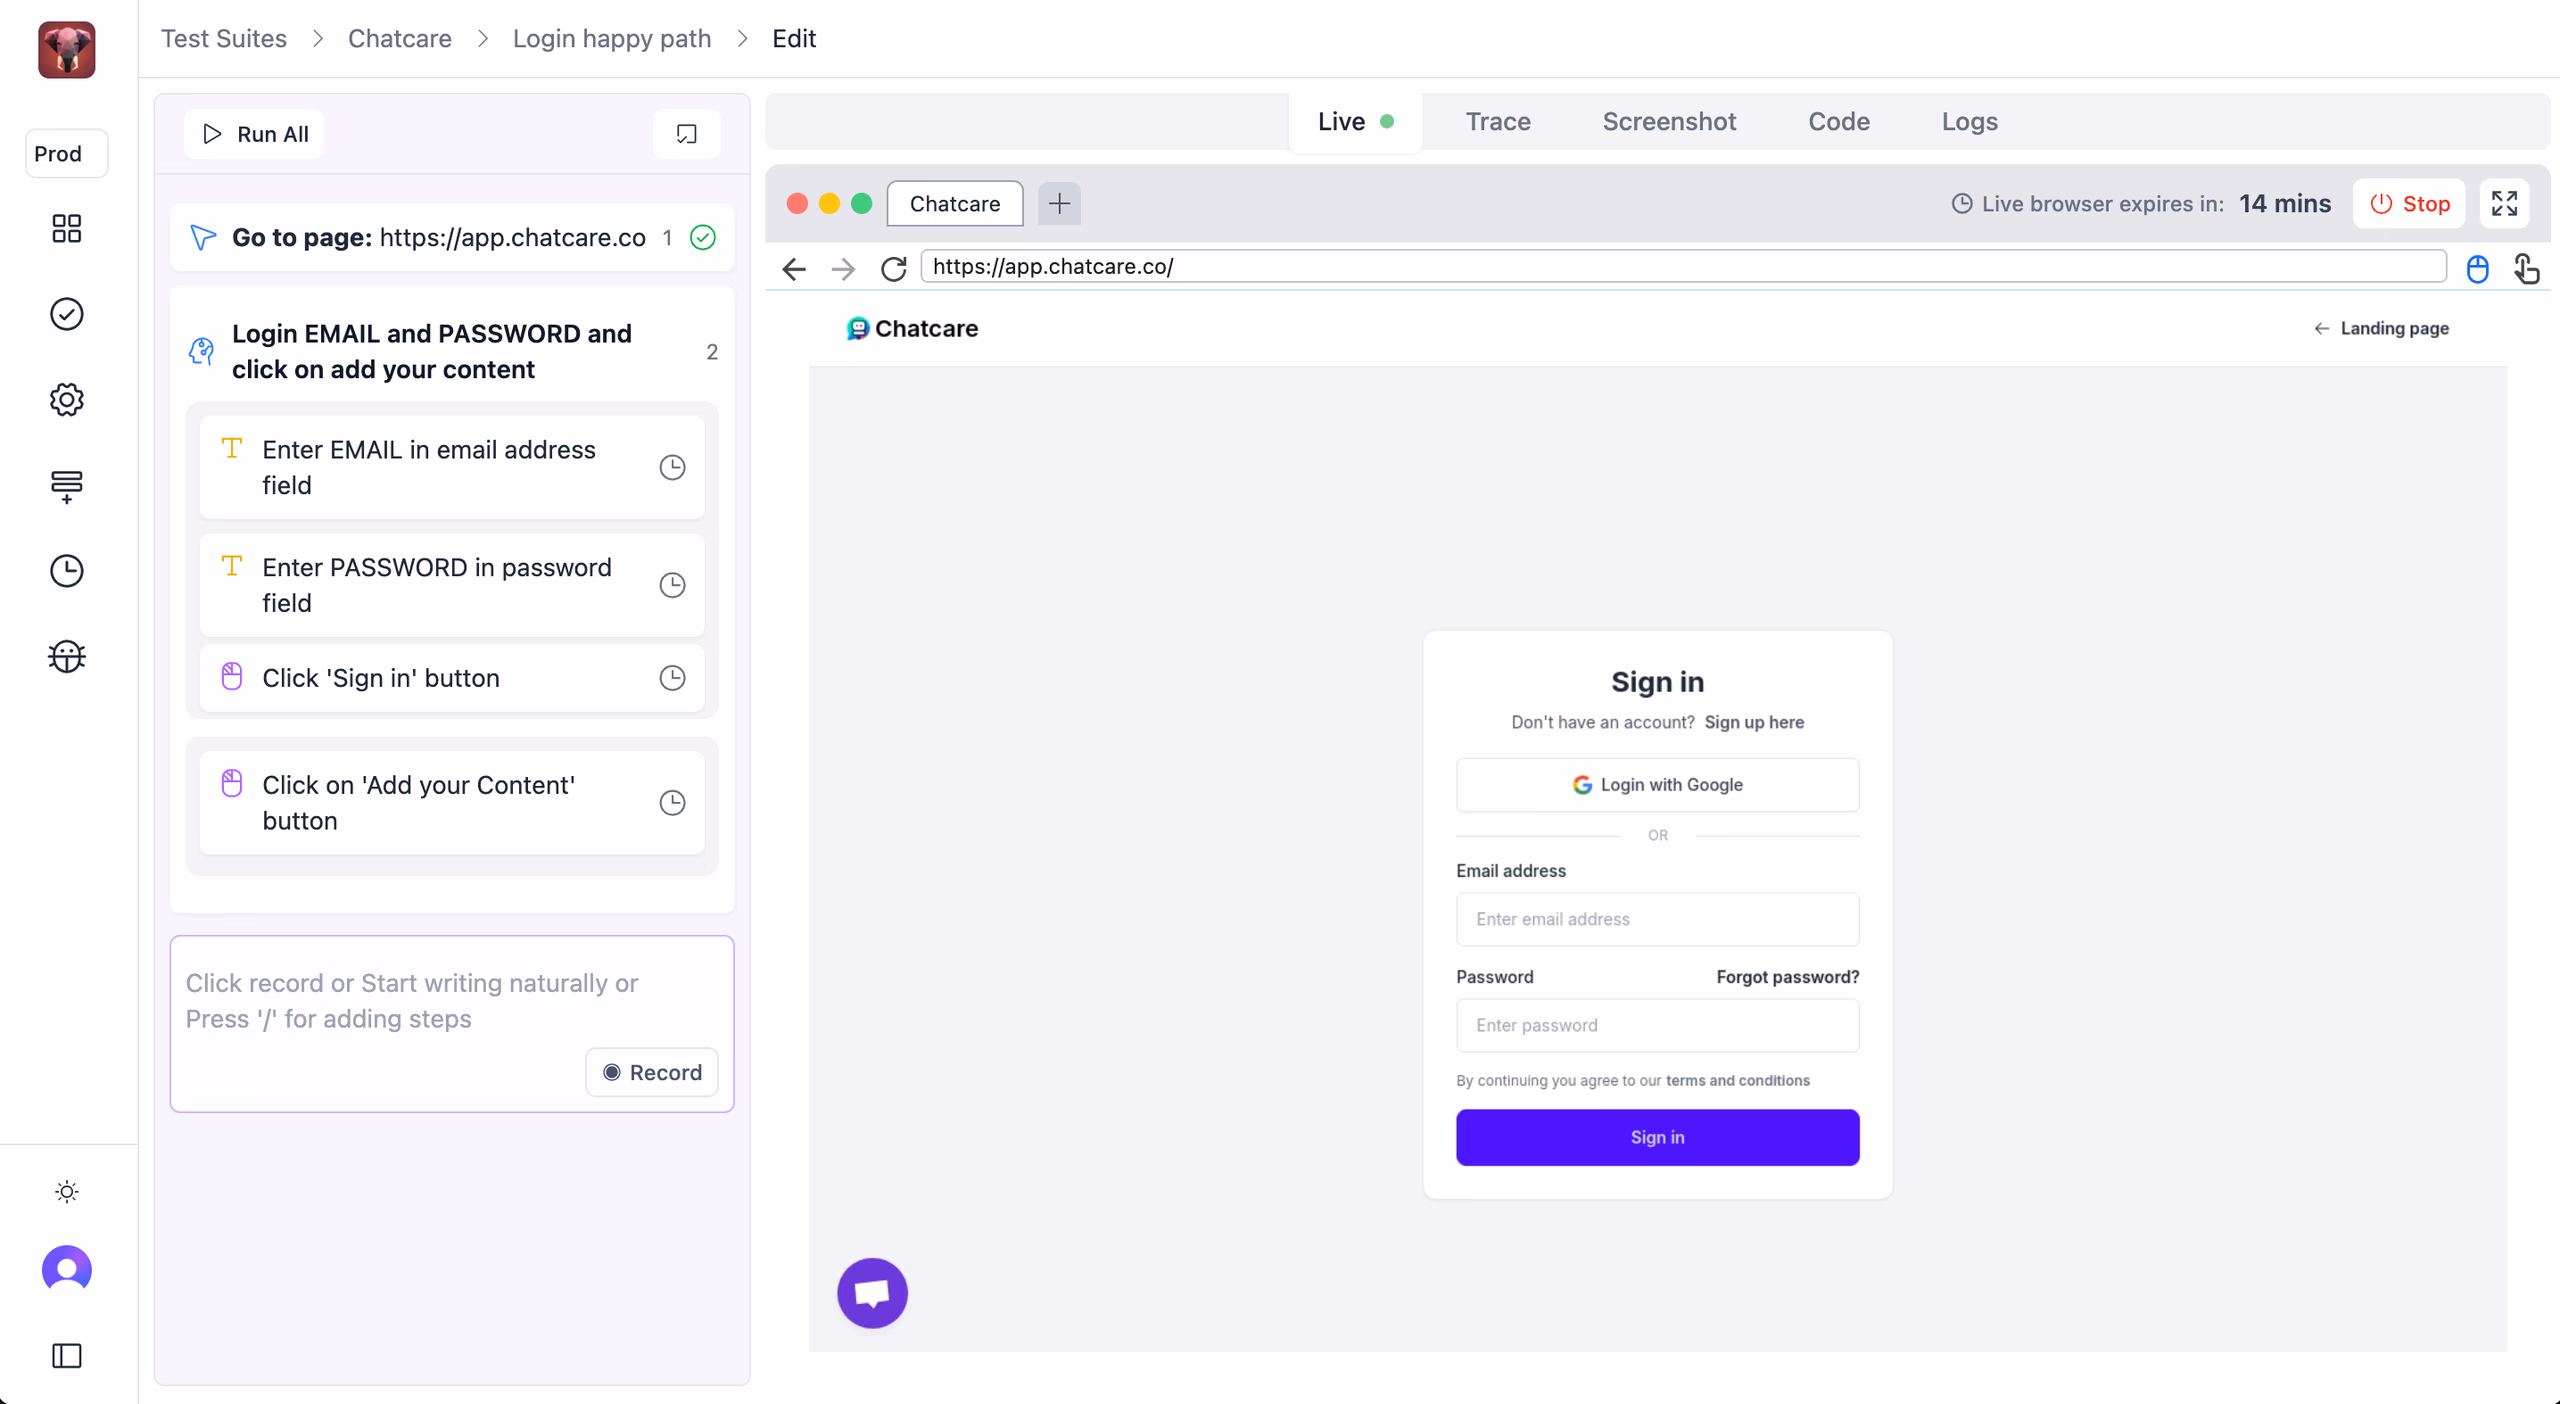Switch to the Trace tab
The image size is (2560, 1404).
[x=1498, y=121]
